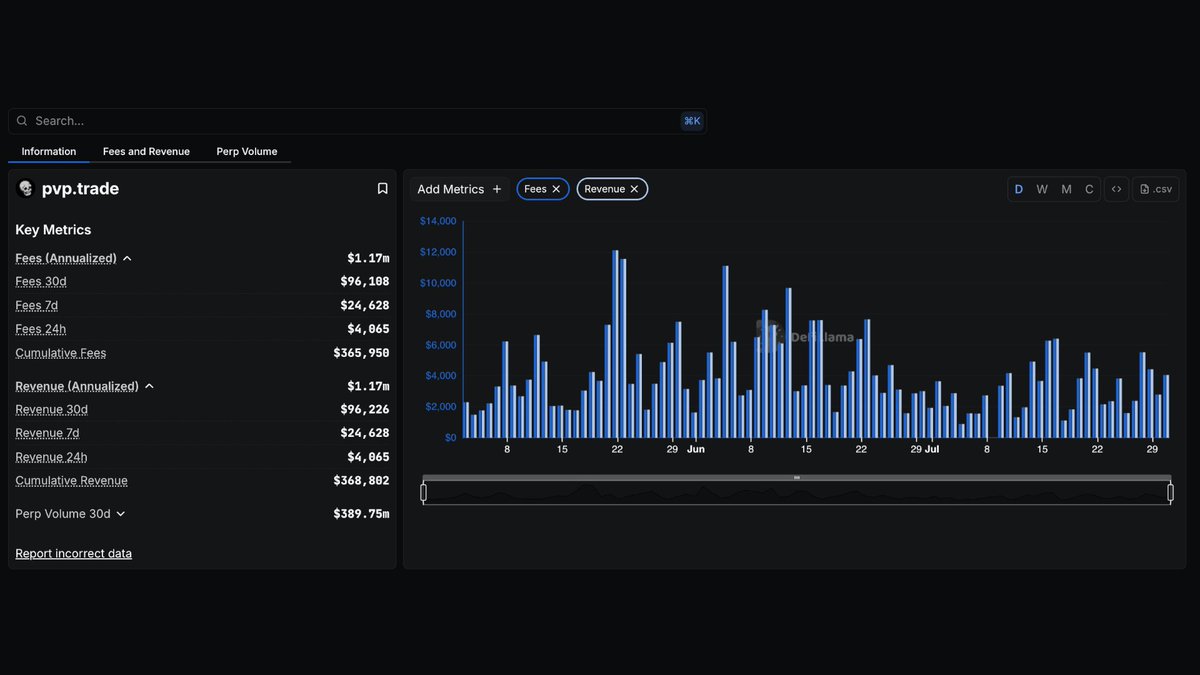Viewport: 1200px width, 675px height.
Task: Click the search magnifier icon
Action: [22, 121]
